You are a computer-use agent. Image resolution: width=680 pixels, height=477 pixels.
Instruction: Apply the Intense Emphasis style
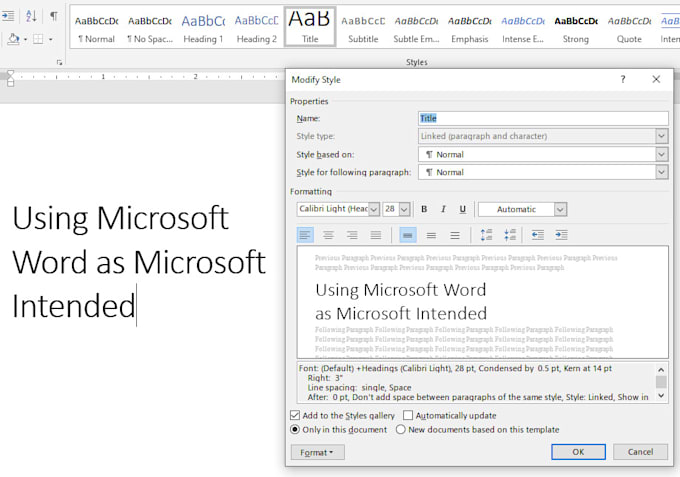tap(523, 29)
